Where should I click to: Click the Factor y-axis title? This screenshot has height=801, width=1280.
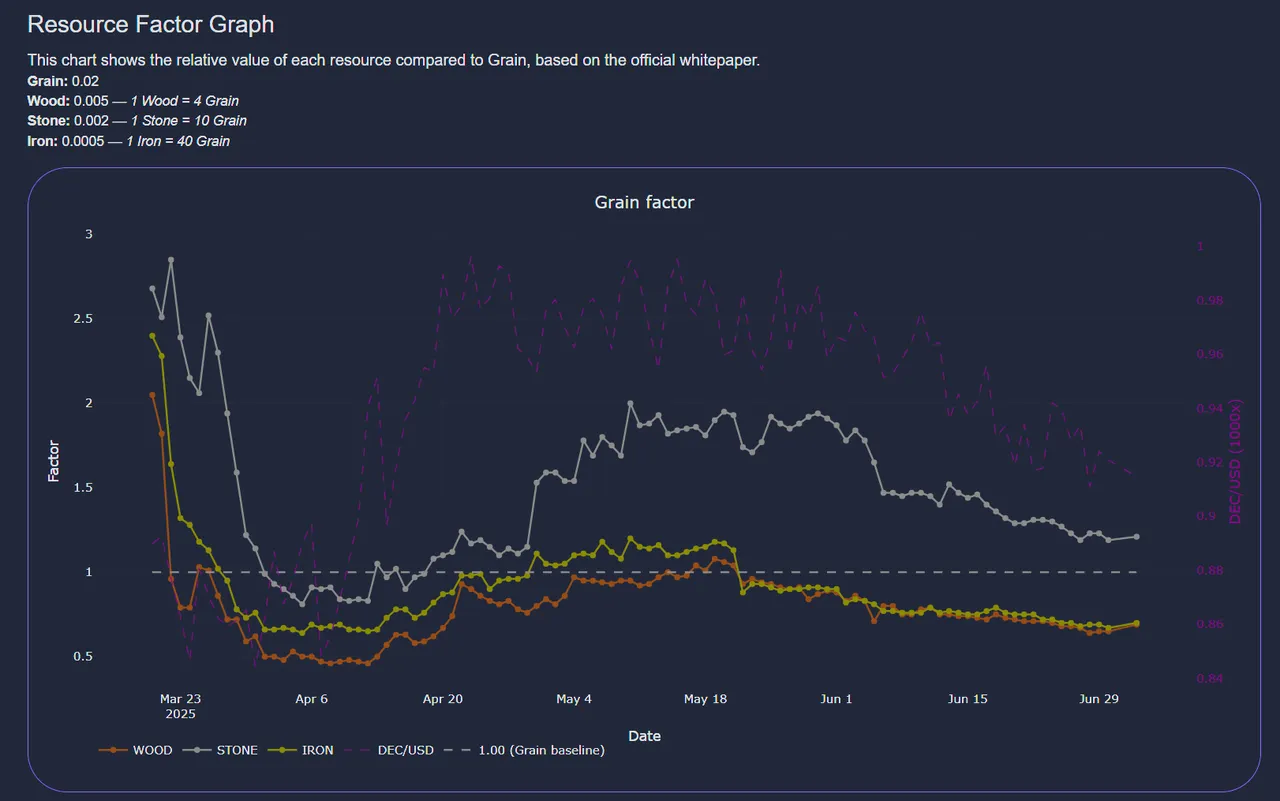(54, 462)
